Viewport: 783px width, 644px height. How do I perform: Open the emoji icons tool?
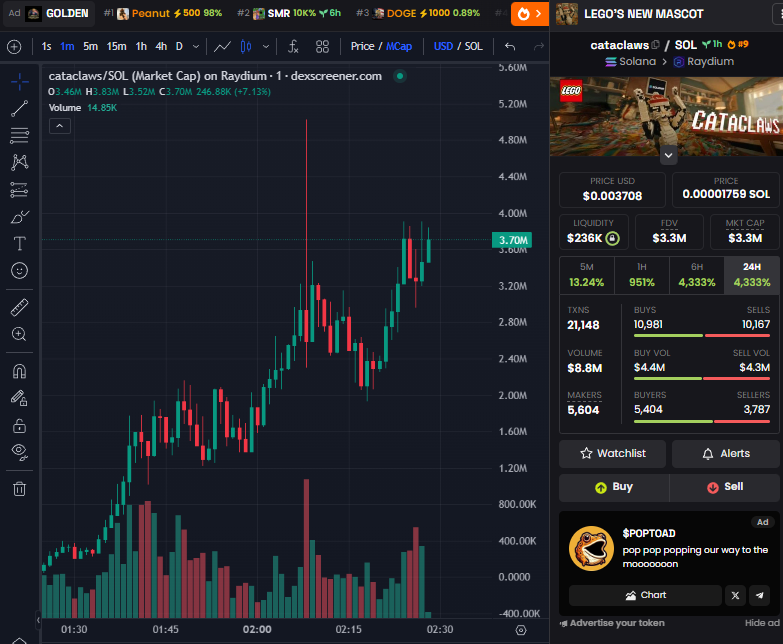coord(19,271)
